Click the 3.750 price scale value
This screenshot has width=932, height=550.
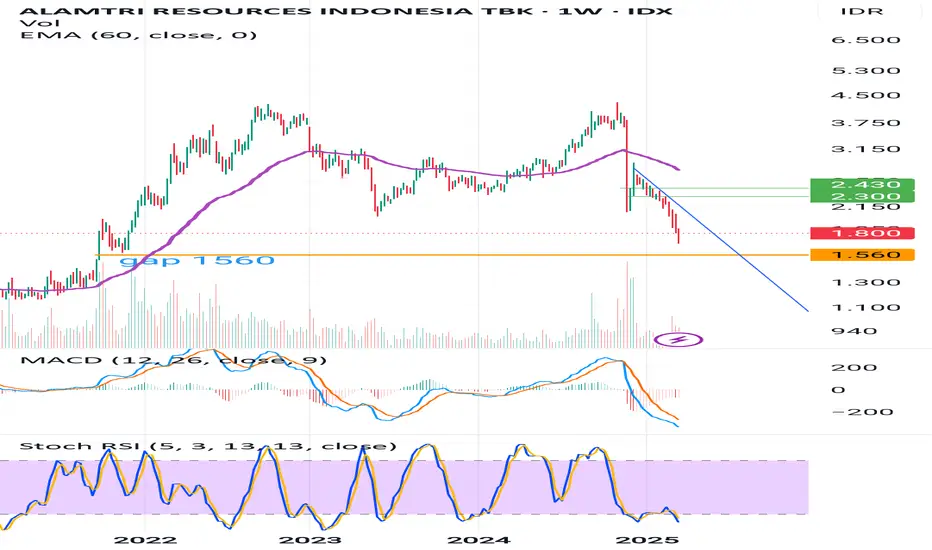point(866,123)
